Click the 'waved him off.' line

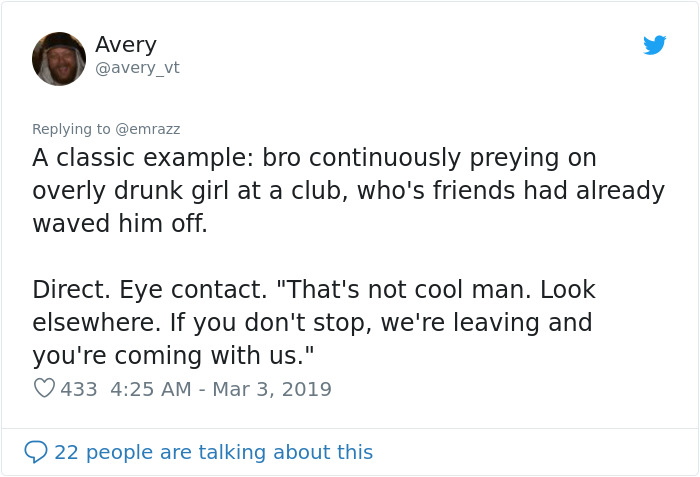coord(120,223)
